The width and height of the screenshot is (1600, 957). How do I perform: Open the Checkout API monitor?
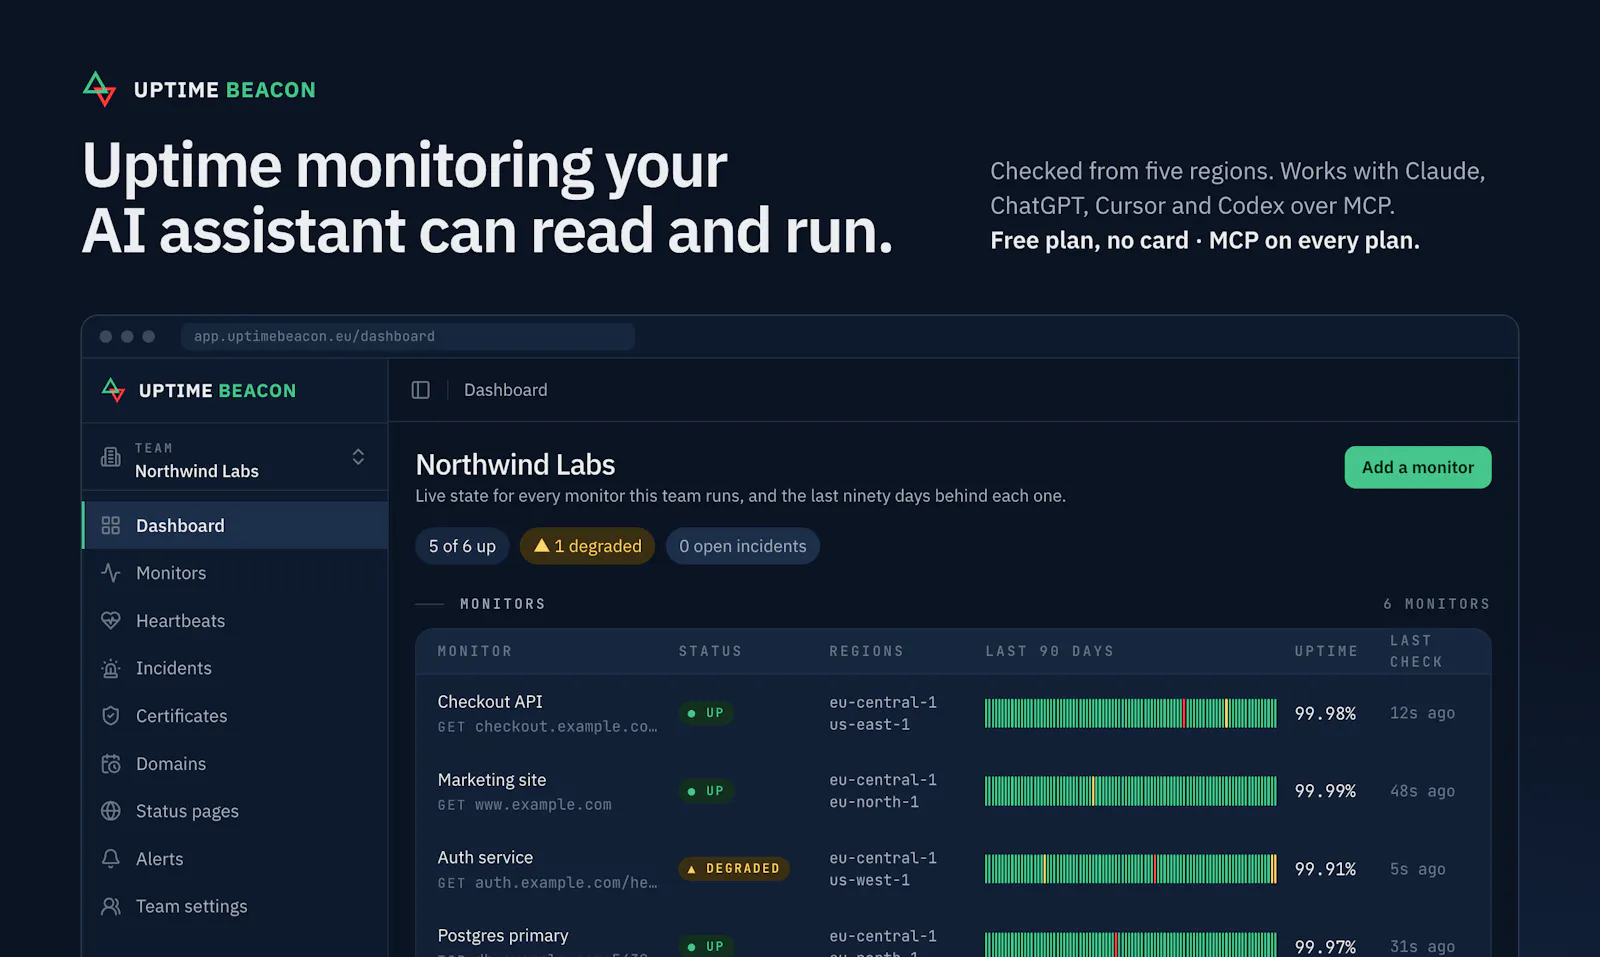490,702
